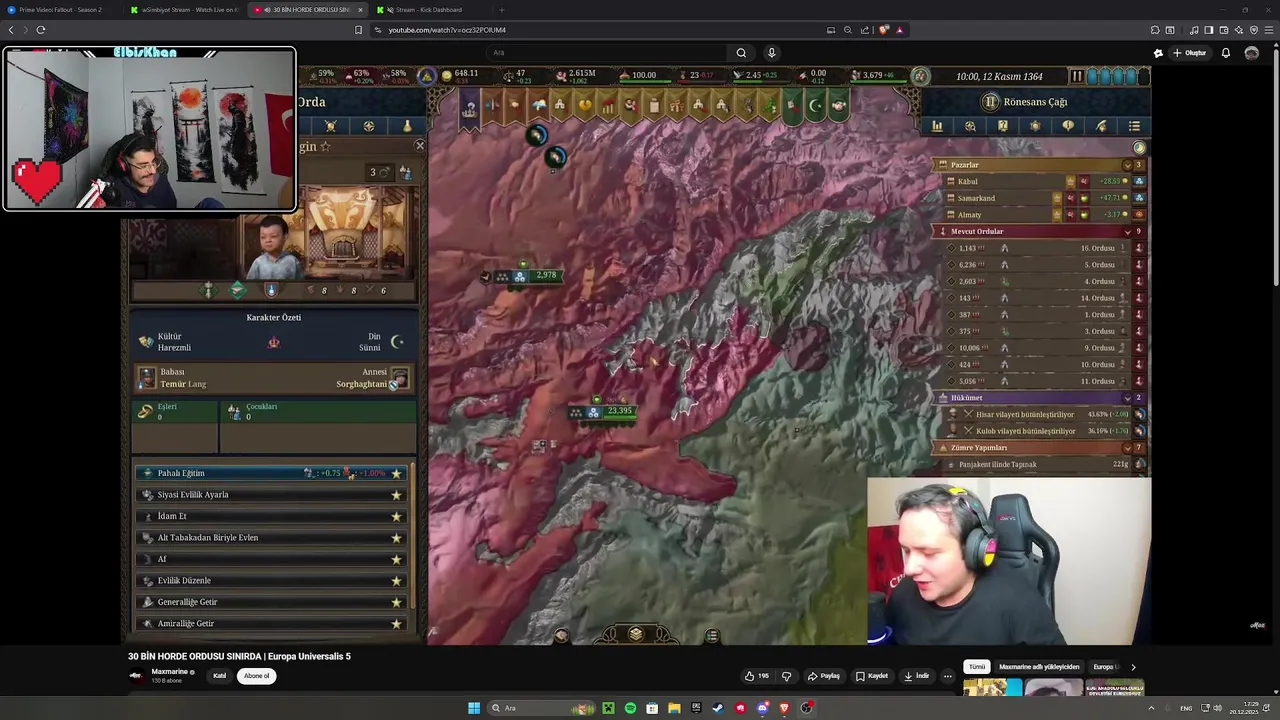Like the YouTube video with 195 likes

(x=756, y=676)
